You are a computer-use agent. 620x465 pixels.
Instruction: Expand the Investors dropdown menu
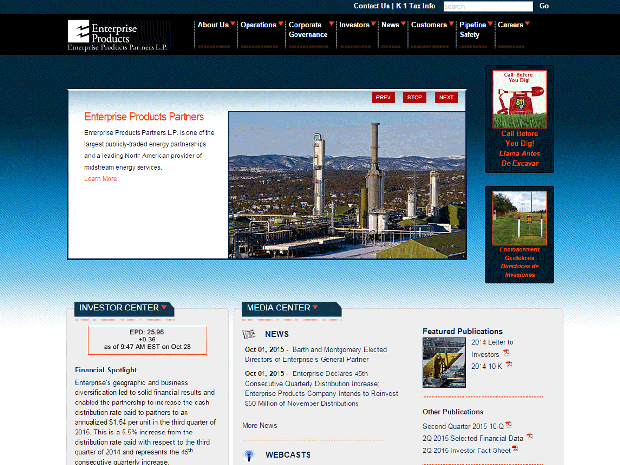click(x=356, y=24)
